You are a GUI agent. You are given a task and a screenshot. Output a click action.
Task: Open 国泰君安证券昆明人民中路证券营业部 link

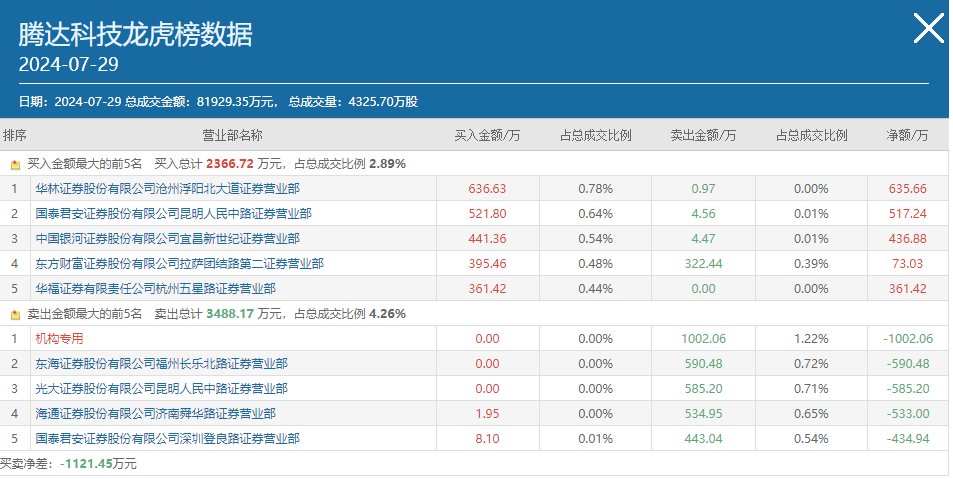pyautogui.click(x=173, y=214)
